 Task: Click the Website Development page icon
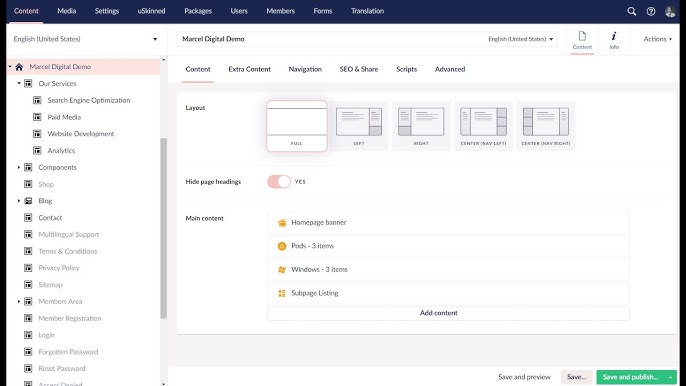tap(37, 134)
